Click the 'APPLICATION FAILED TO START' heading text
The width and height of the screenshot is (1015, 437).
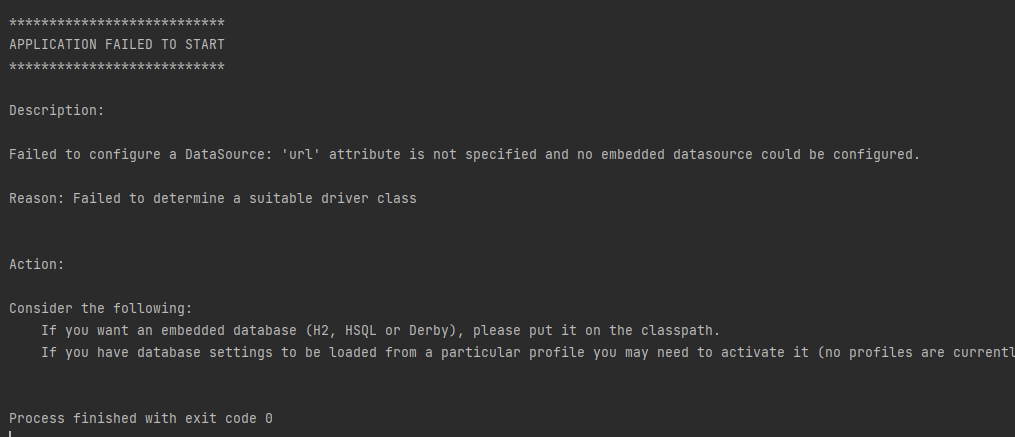click(x=117, y=44)
